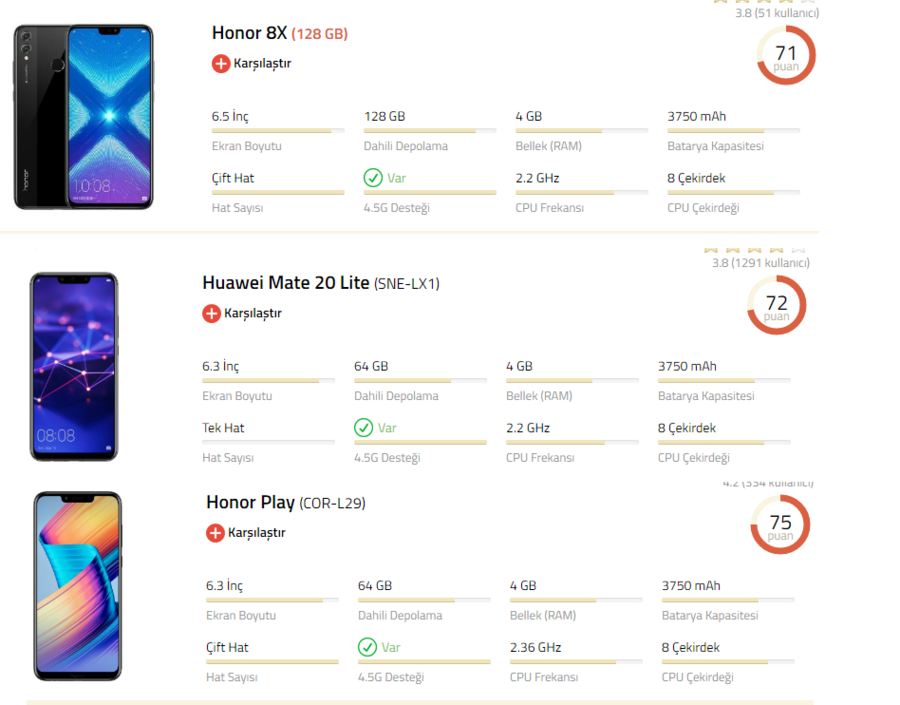The height and width of the screenshot is (705, 900).
Task: Click the Honor 8X phone image
Action: pos(83,117)
